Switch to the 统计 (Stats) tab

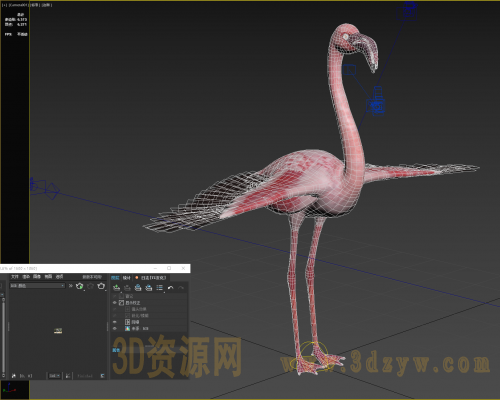pyautogui.click(x=127, y=278)
